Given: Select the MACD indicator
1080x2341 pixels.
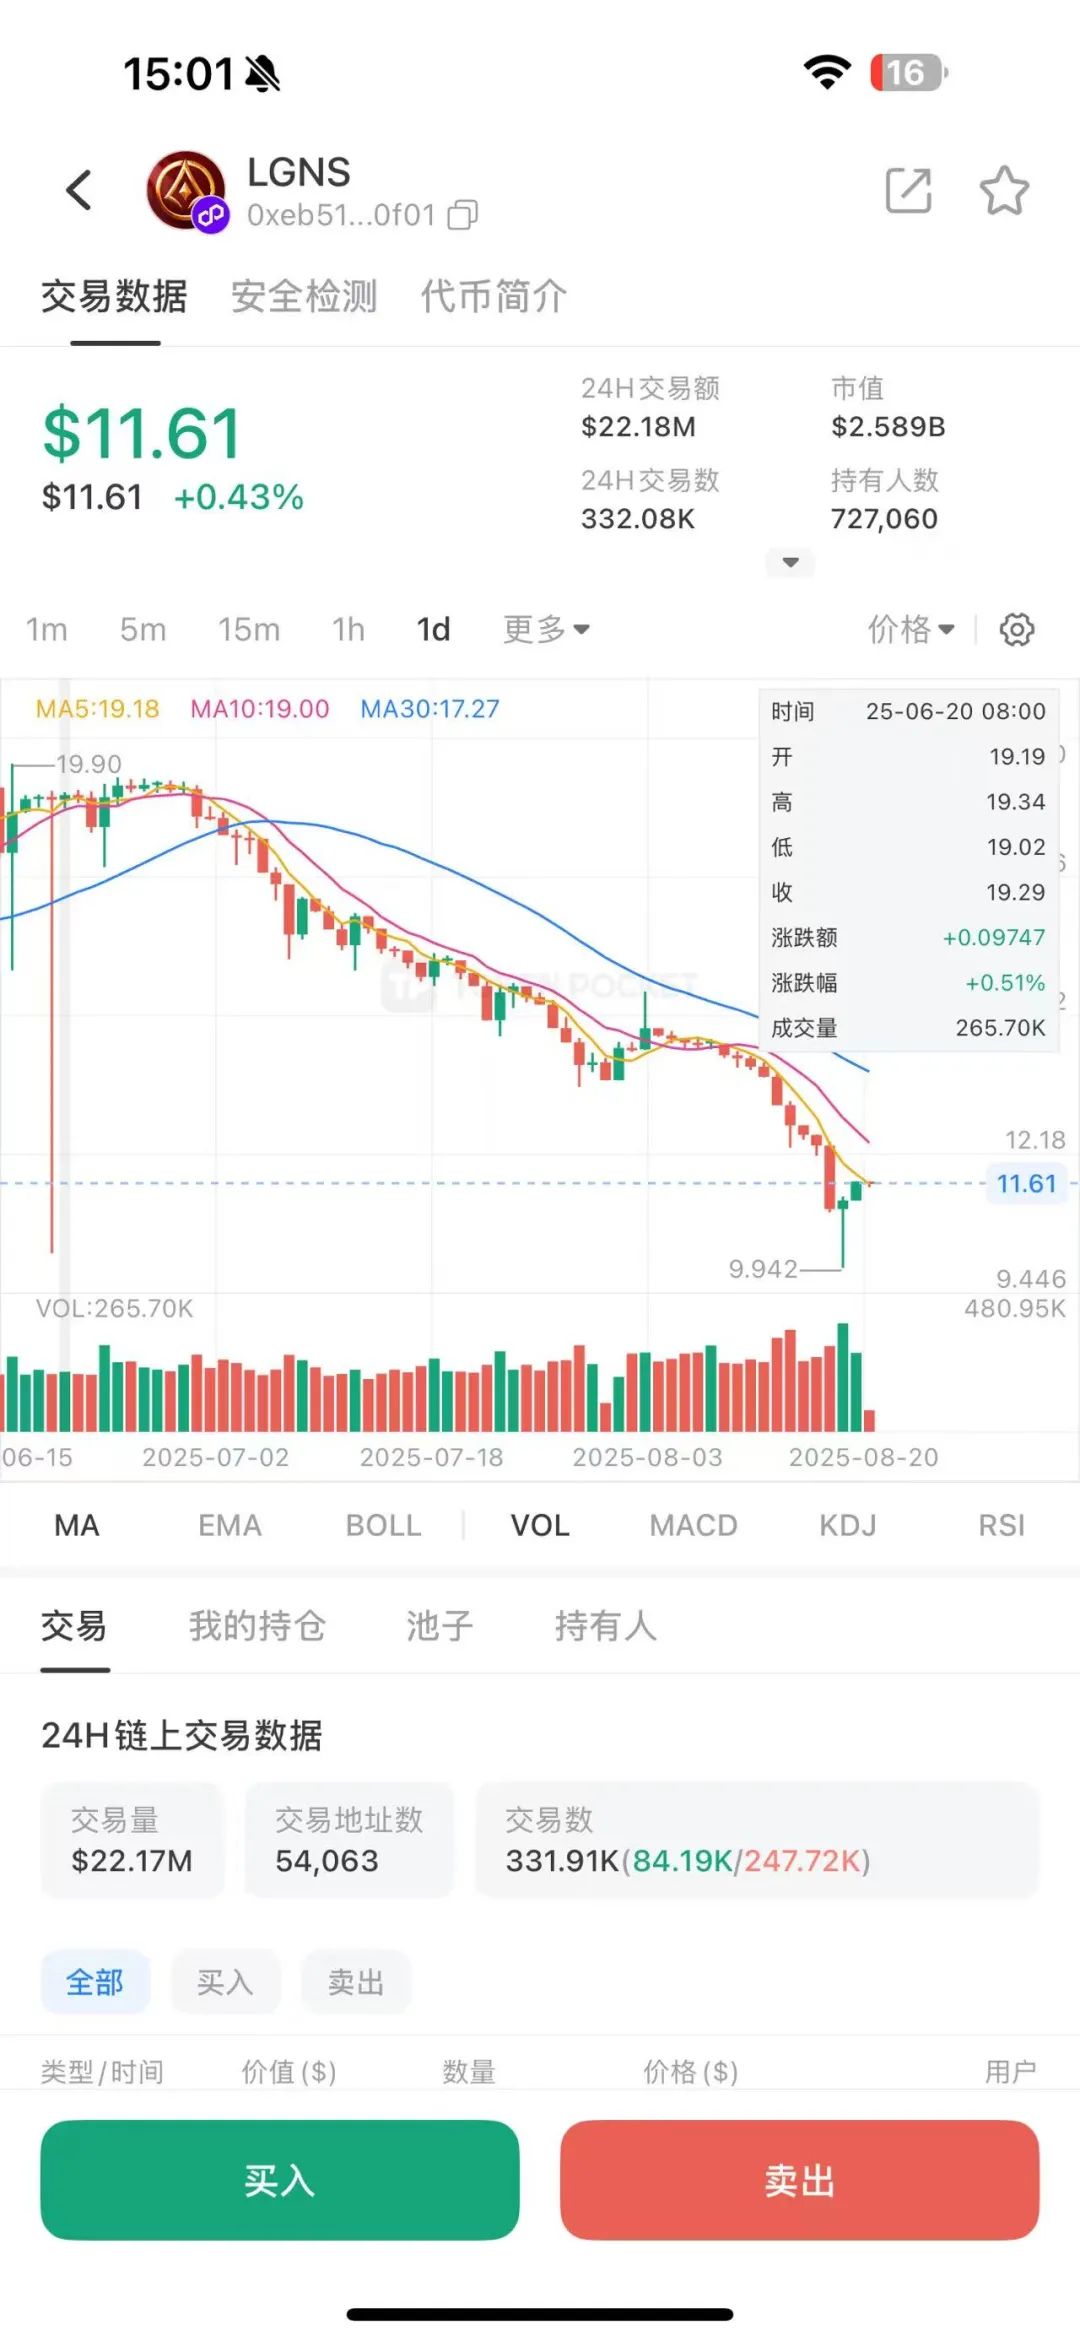Looking at the screenshot, I should [692, 1524].
